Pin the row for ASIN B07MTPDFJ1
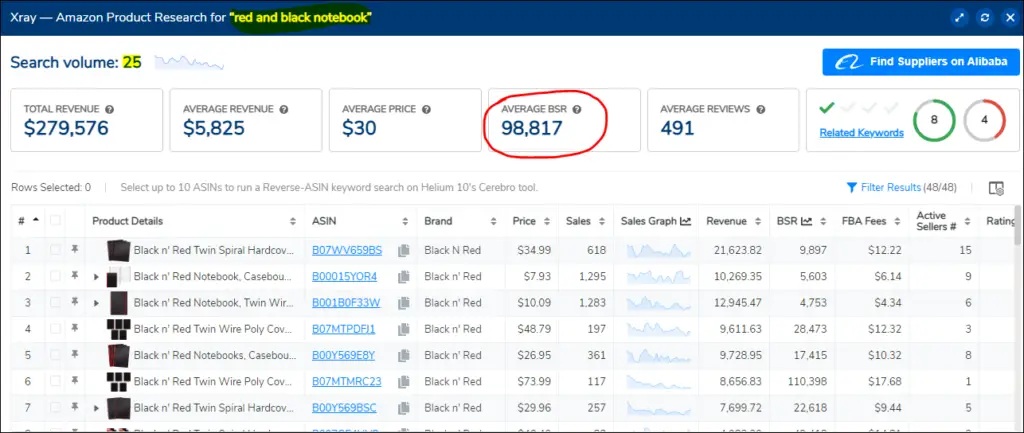Image resolution: width=1024 pixels, height=433 pixels. pyautogui.click(x=74, y=329)
